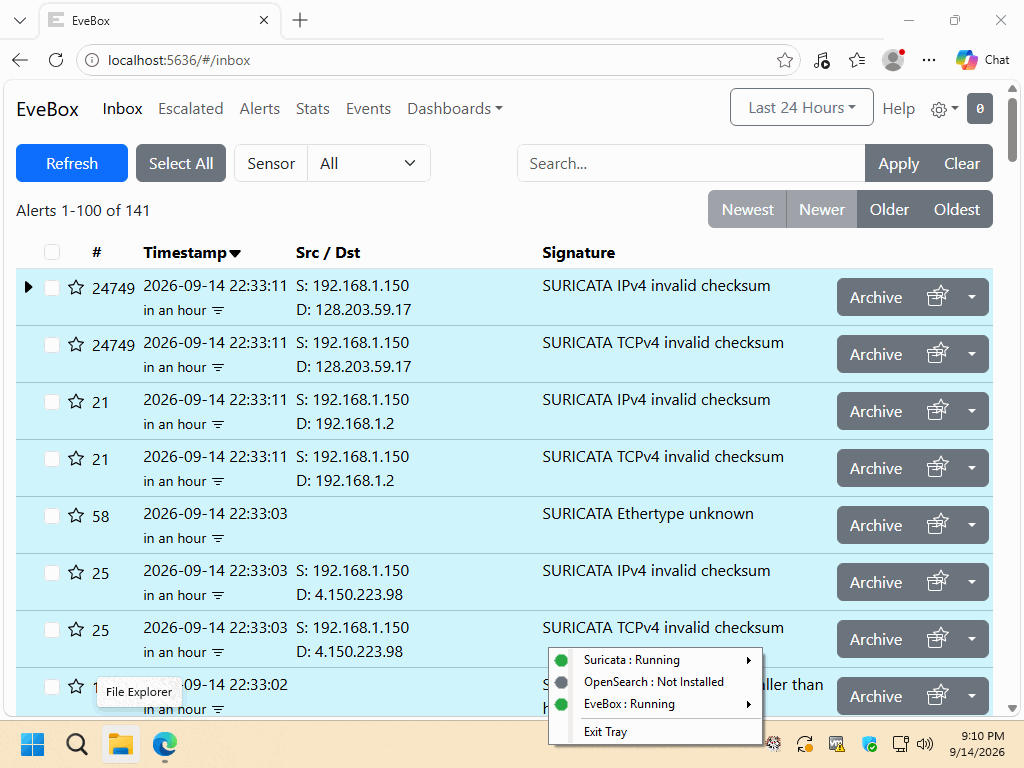Clear the search filter
Screen dimensions: 1024x768
[x=962, y=163]
